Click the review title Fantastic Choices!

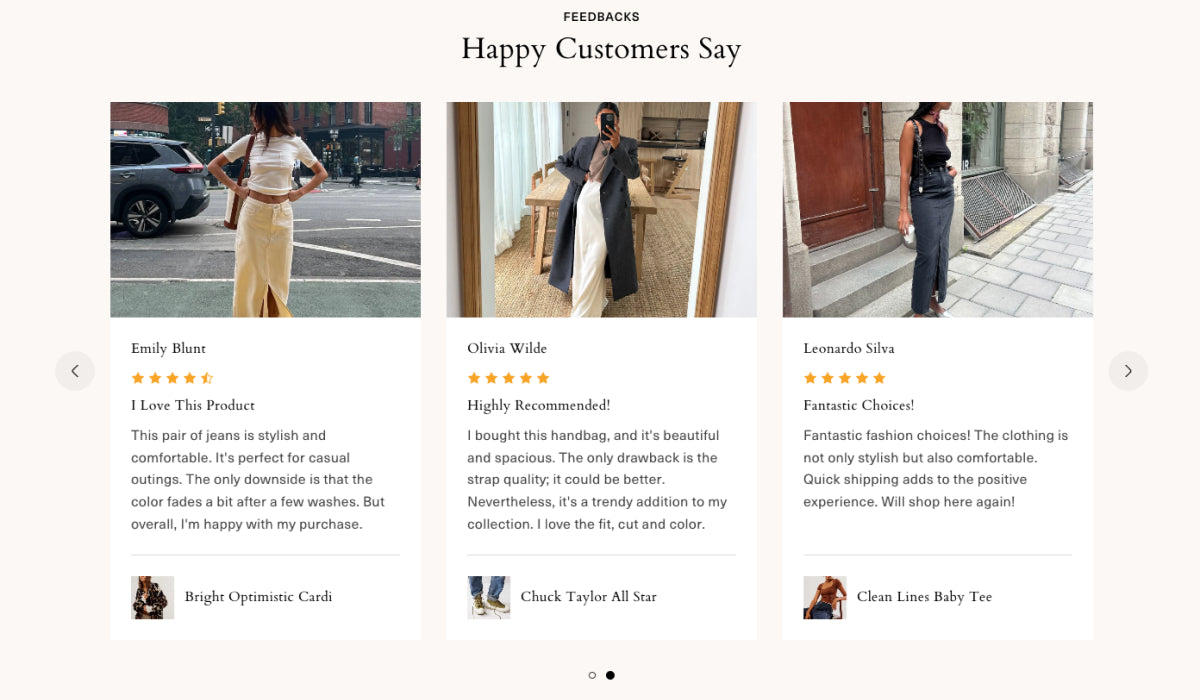pos(858,405)
